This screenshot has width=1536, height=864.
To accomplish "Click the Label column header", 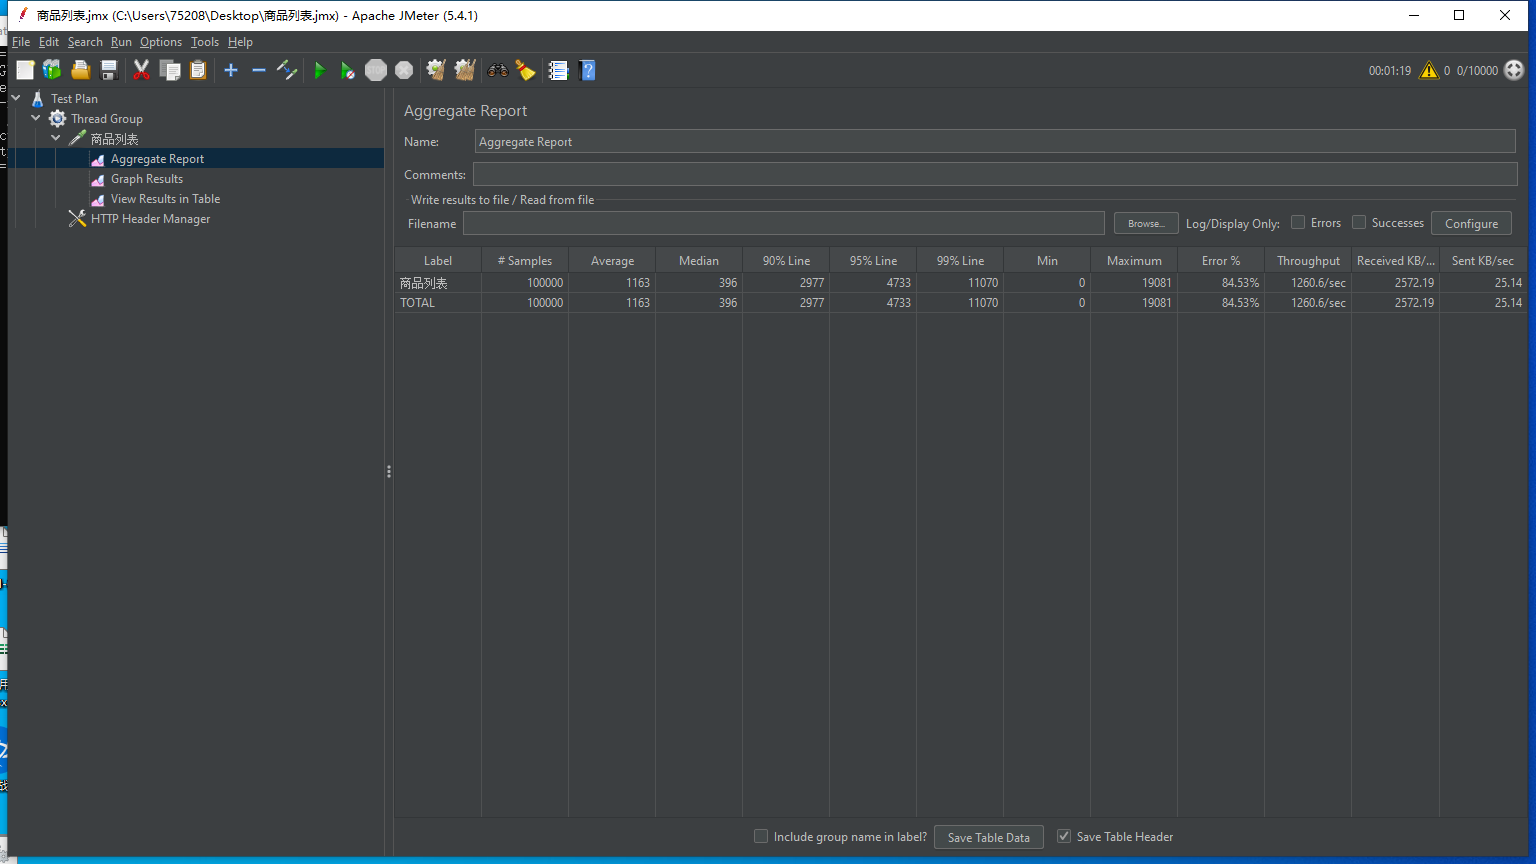I will [x=438, y=260].
